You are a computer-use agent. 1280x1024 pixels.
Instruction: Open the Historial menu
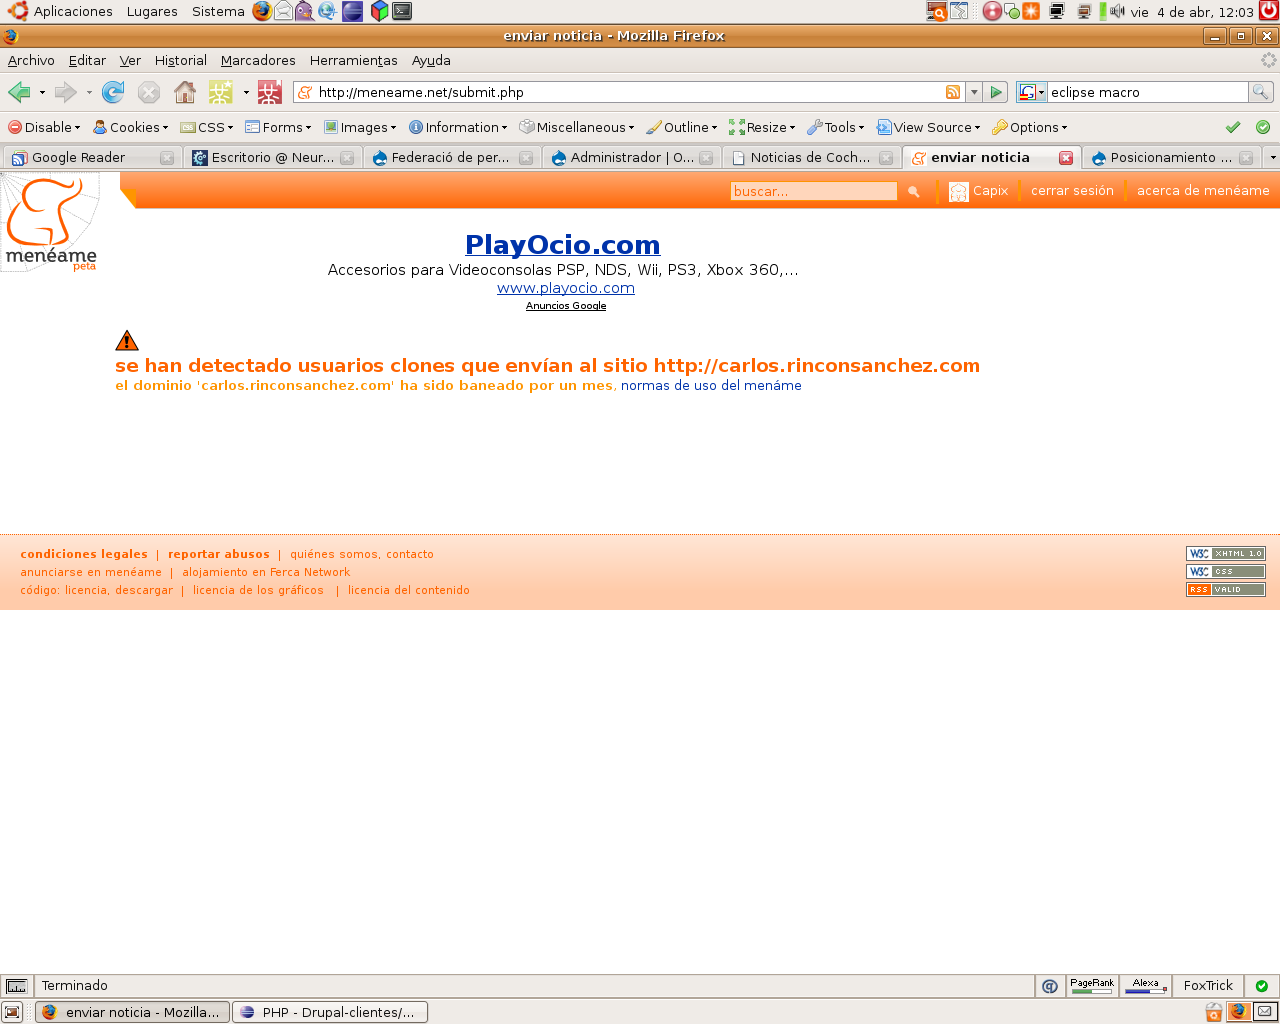pos(181,60)
